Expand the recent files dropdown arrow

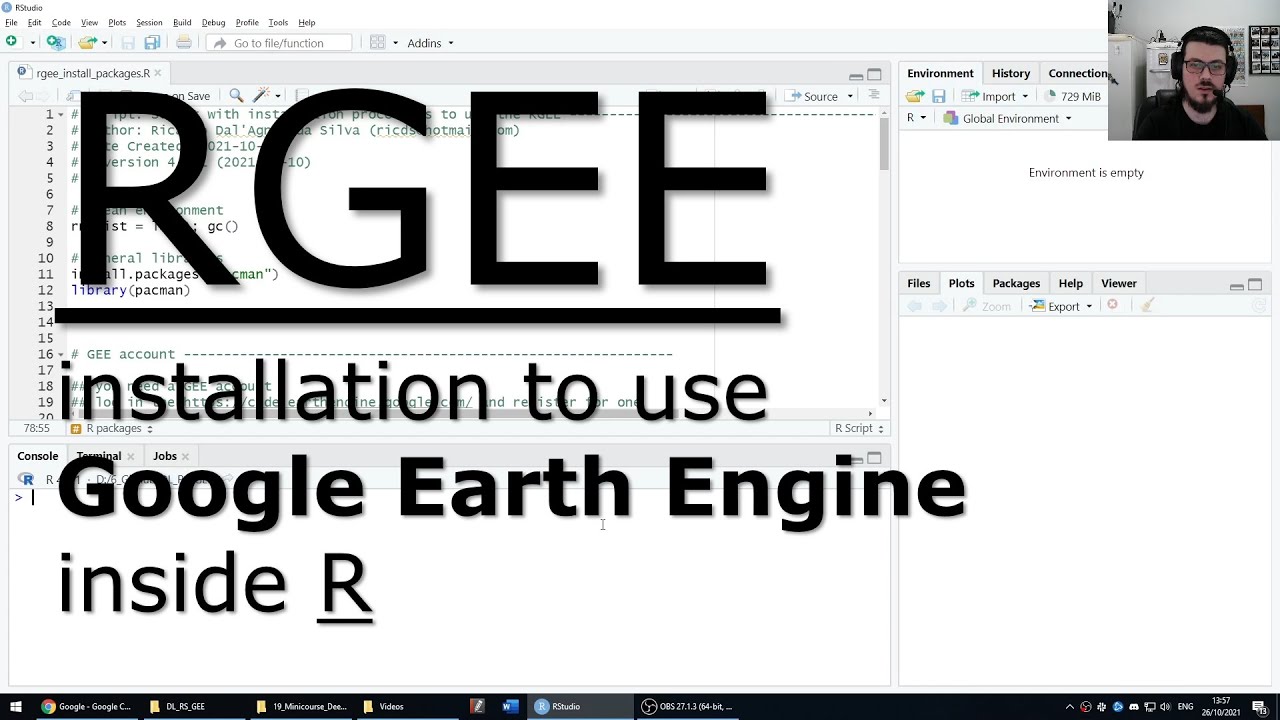(104, 43)
